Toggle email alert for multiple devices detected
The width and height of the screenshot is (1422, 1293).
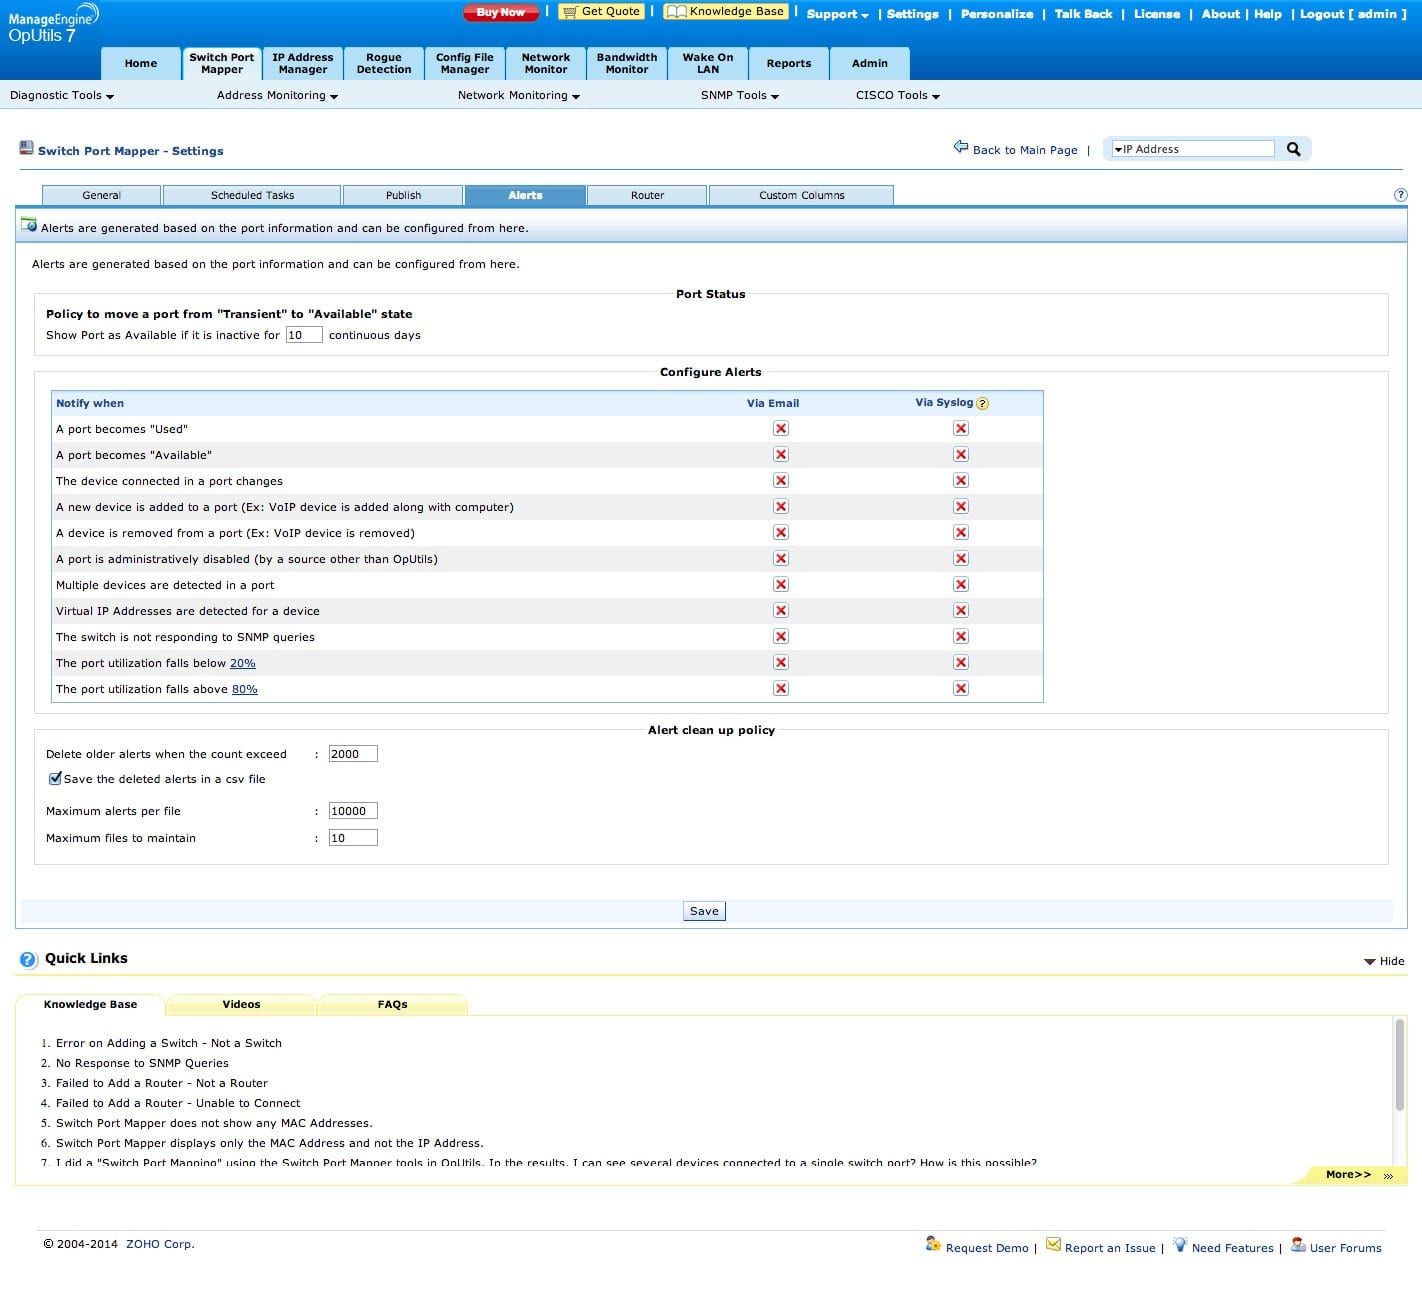[781, 584]
